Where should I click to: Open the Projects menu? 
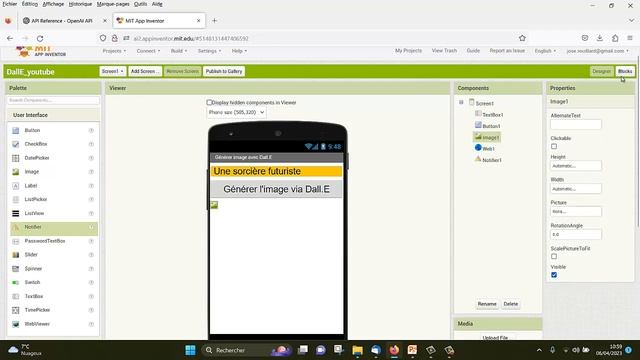pyautogui.click(x=114, y=51)
